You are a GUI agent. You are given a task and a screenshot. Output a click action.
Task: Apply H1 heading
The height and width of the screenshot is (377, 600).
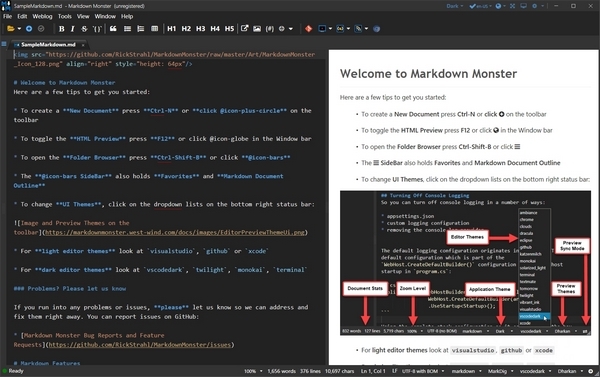click(171, 29)
